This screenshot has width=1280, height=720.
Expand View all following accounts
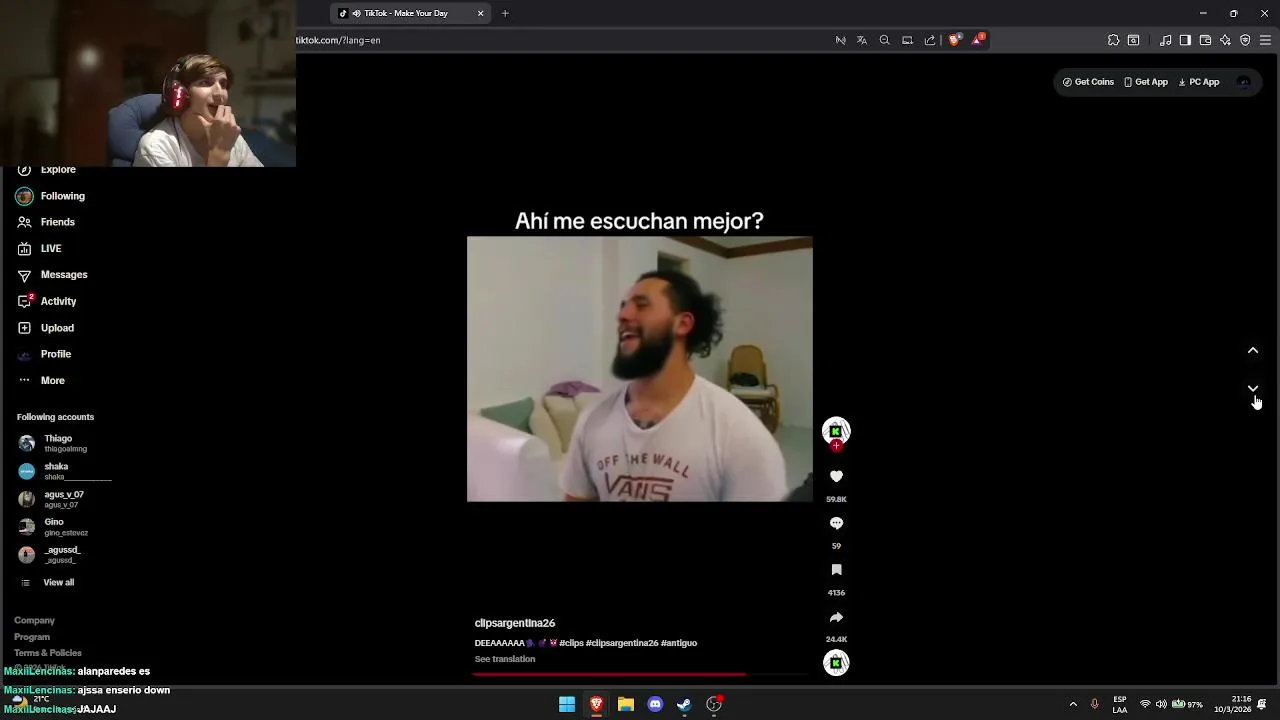pyautogui.click(x=47, y=582)
